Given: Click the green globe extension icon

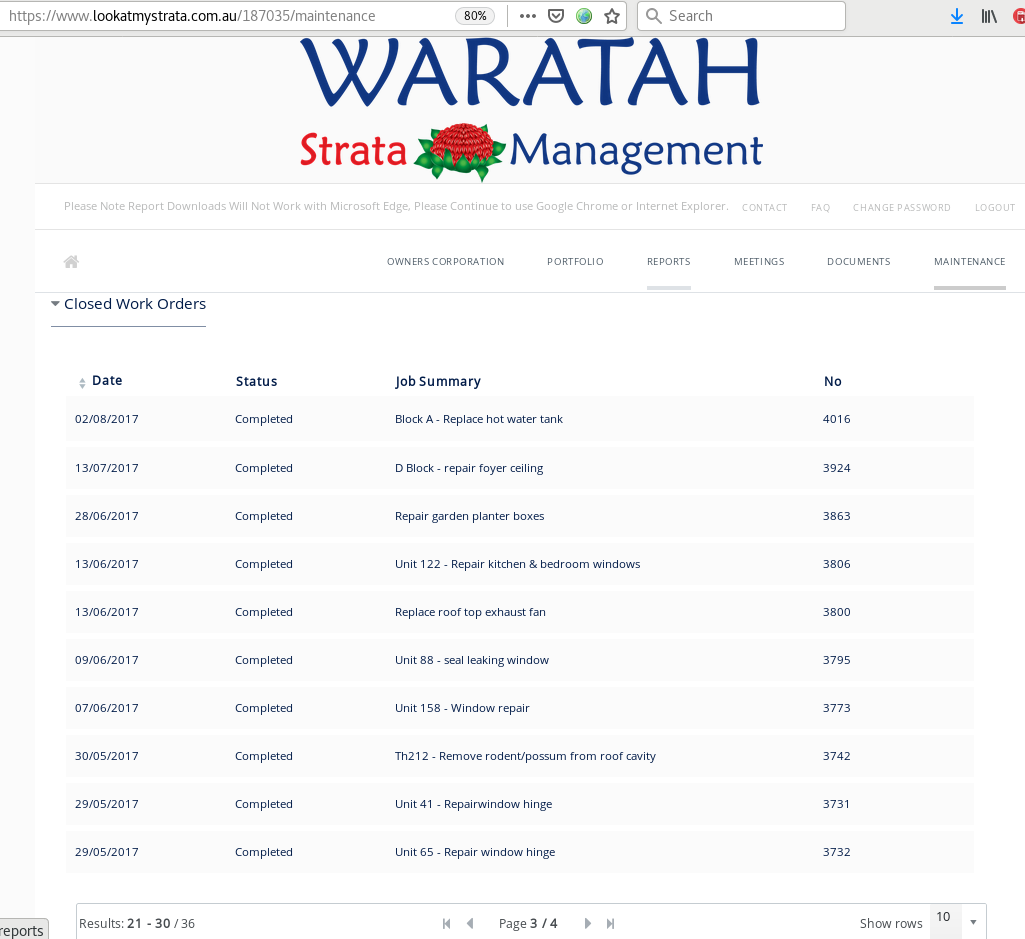Looking at the screenshot, I should point(584,16).
